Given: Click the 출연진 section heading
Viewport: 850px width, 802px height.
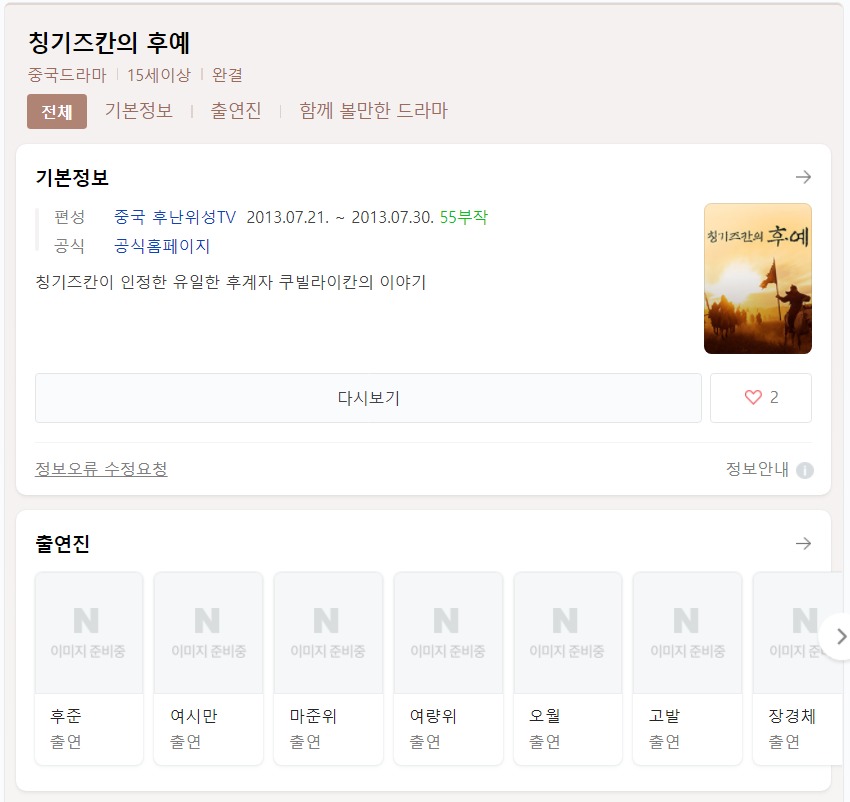Looking at the screenshot, I should point(62,543).
